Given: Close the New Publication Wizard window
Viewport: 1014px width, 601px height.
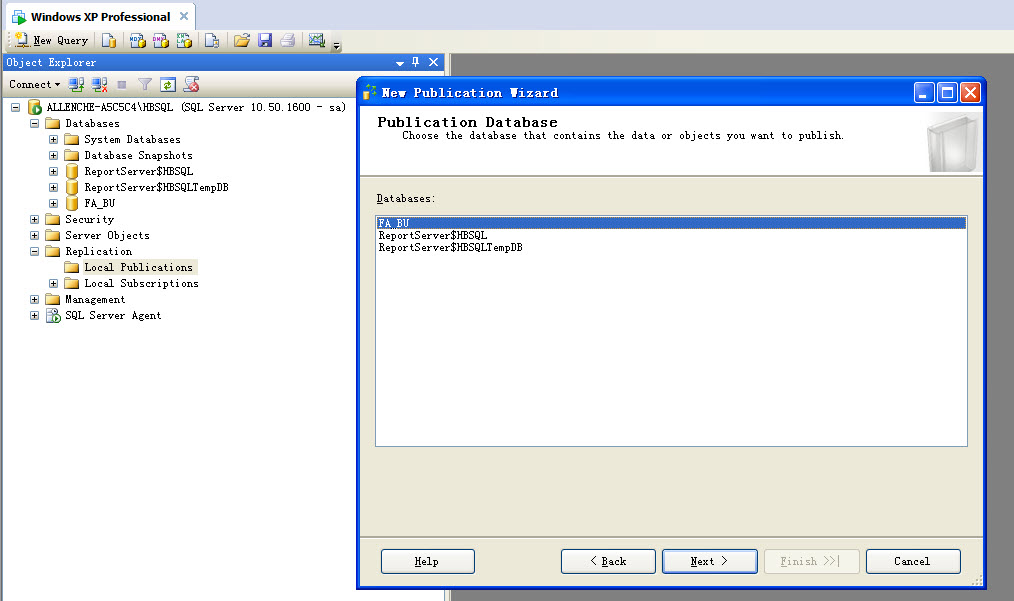Looking at the screenshot, I should point(970,93).
